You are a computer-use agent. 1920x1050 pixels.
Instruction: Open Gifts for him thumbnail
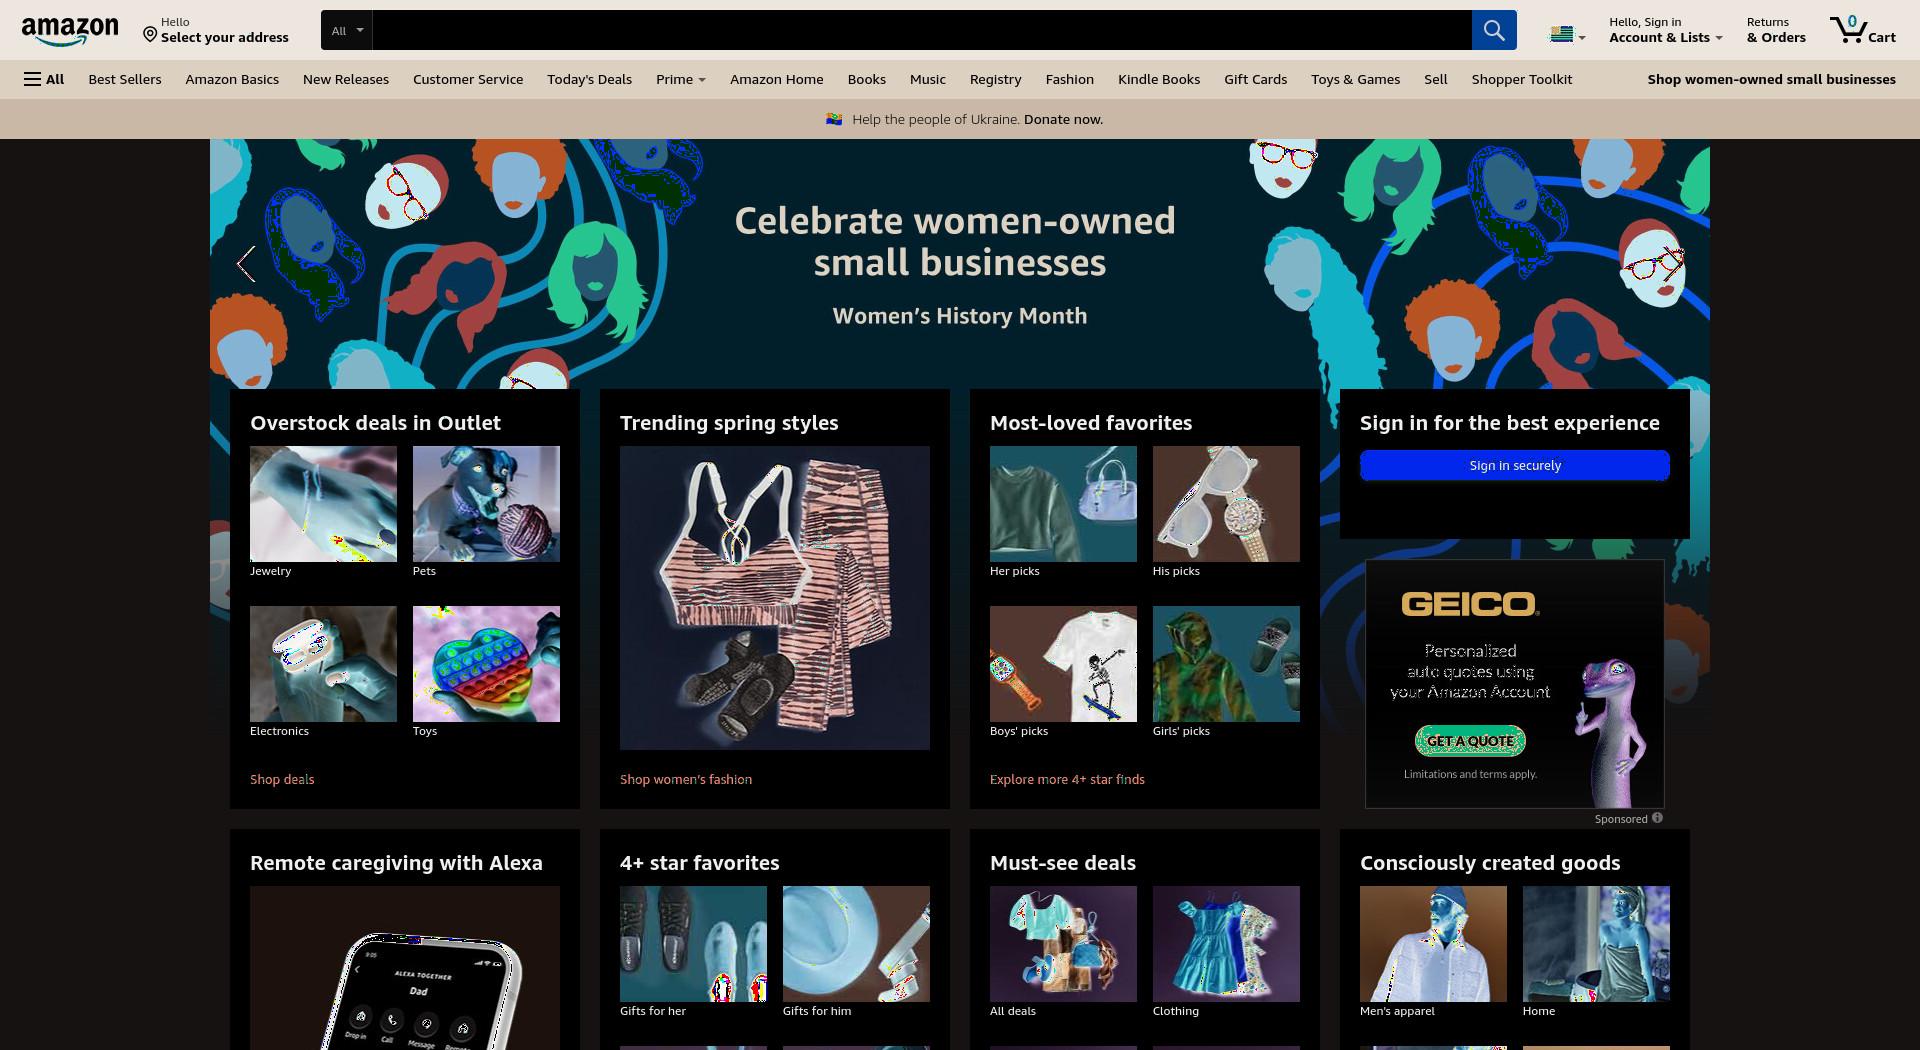point(856,944)
